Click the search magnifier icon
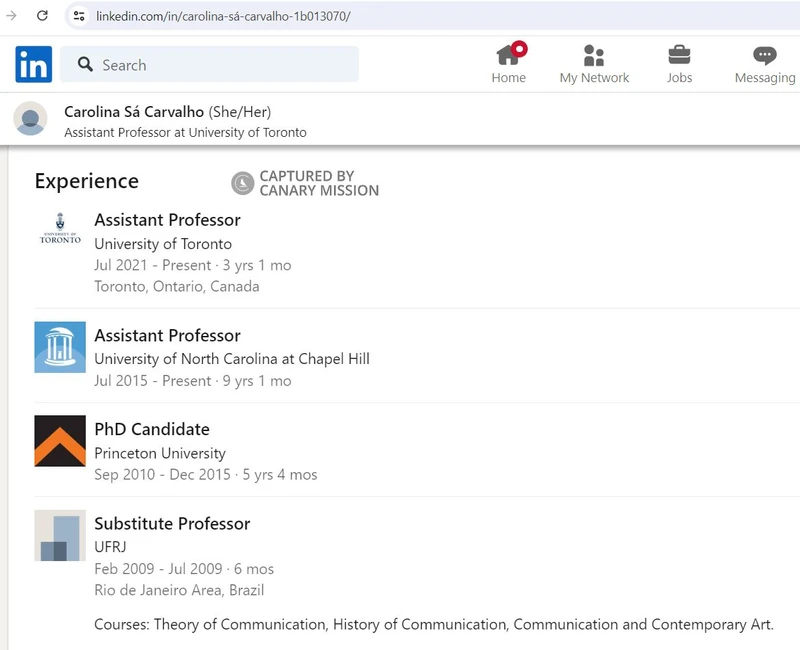The height and width of the screenshot is (650, 800). click(x=85, y=64)
